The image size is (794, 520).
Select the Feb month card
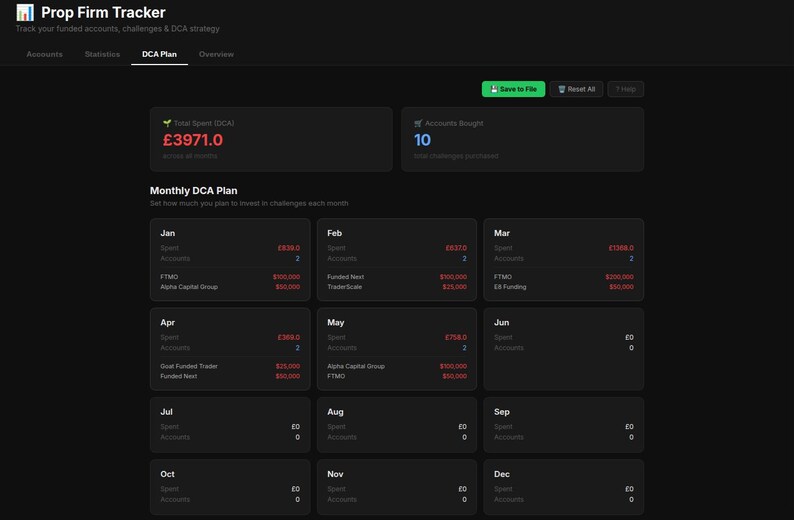(397, 260)
